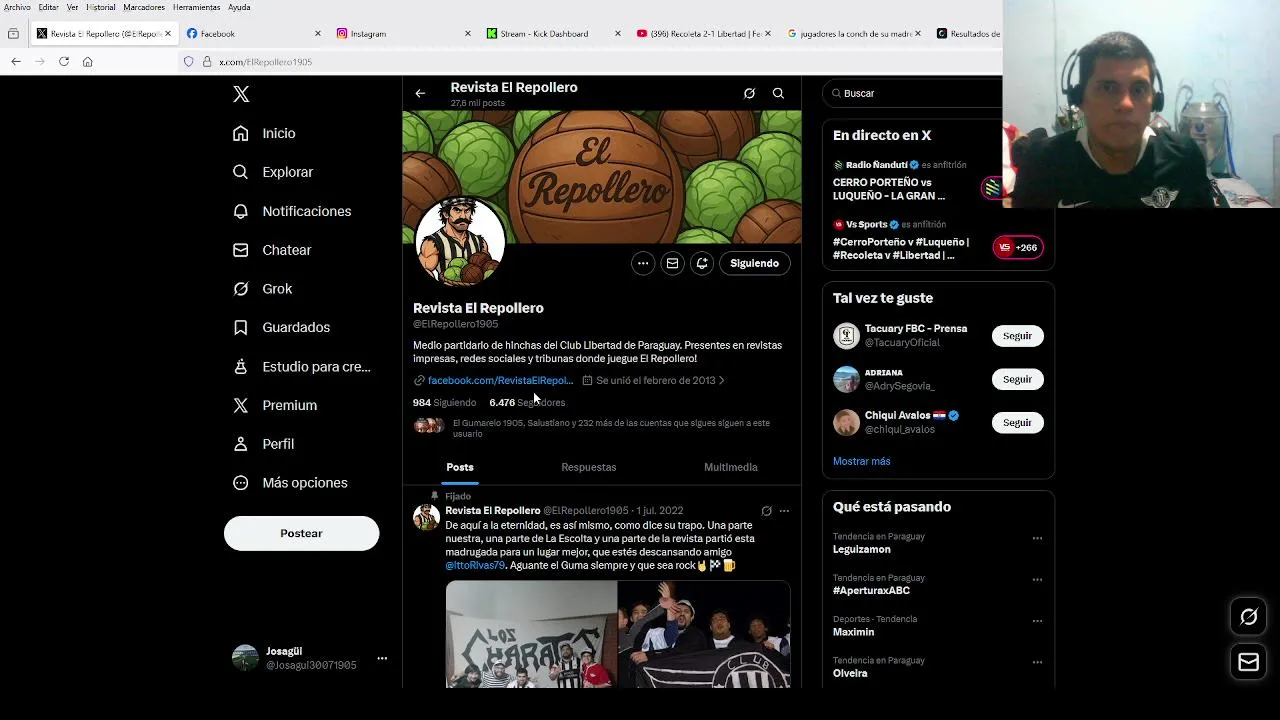Go back in browser
This screenshot has width=1280, height=720.
(16, 61)
